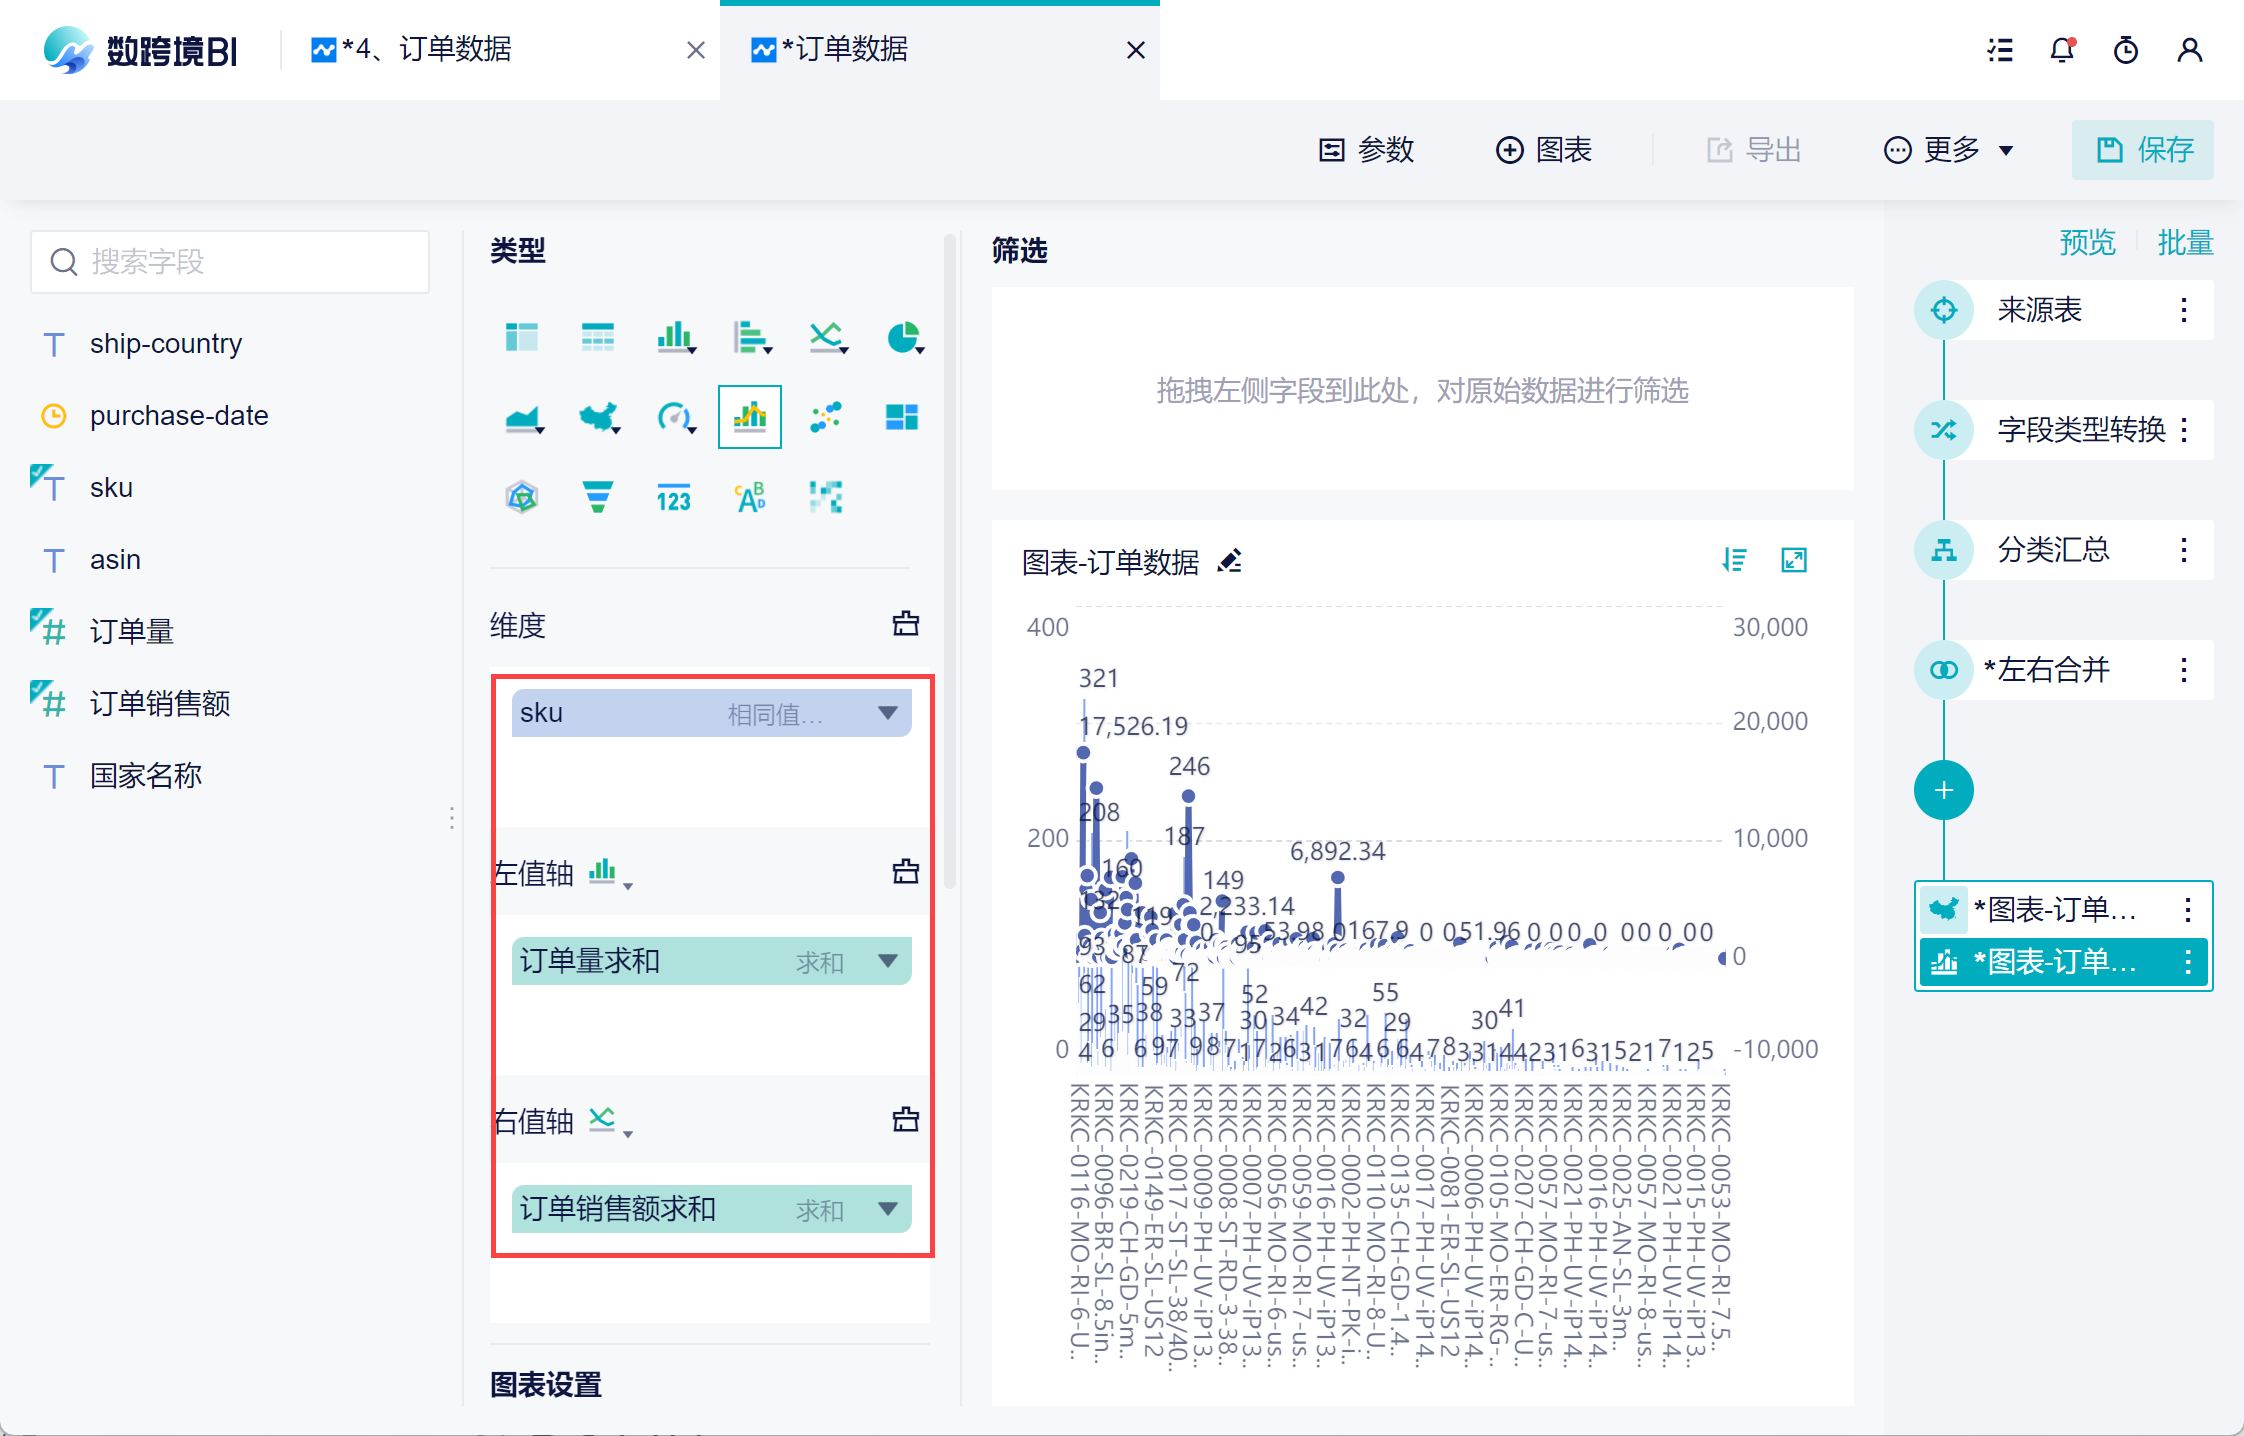Click the 保存 save button
The image size is (2244, 1436).
tap(2142, 150)
